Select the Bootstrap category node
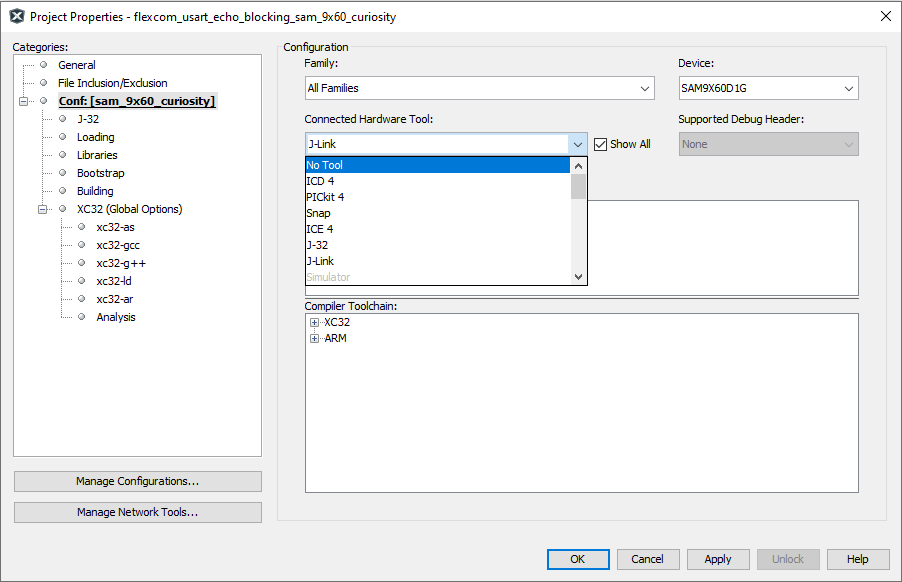Image resolution: width=902 pixels, height=582 pixels. pyautogui.click(x=100, y=173)
